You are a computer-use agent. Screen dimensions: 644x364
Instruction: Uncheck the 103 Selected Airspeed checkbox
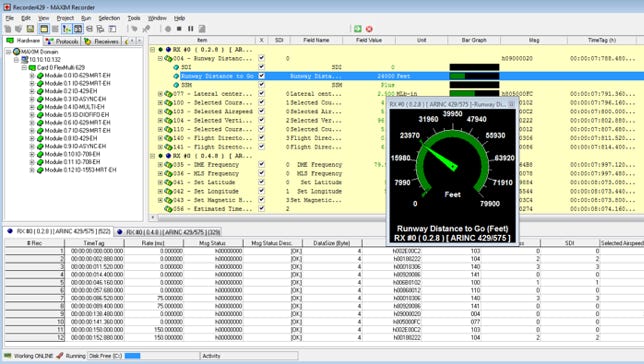click(x=262, y=111)
